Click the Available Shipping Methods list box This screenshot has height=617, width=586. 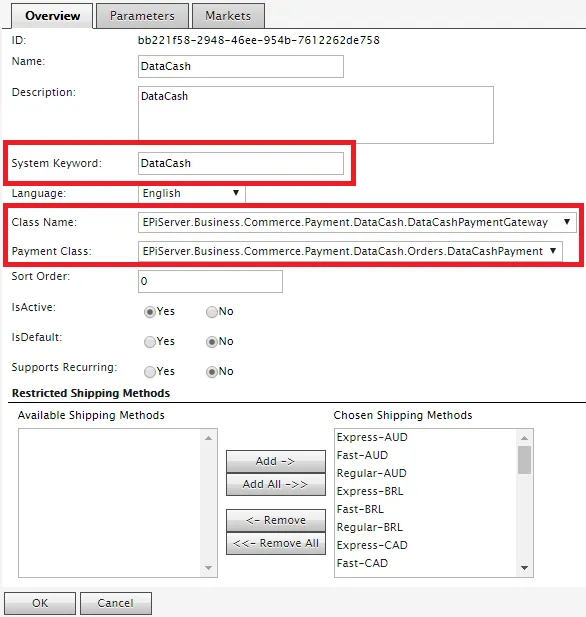[x=118, y=503]
